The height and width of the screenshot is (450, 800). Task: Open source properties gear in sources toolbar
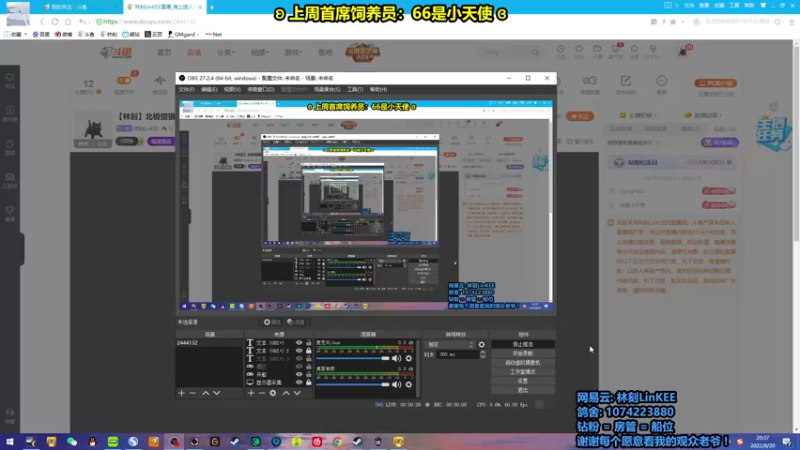point(273,393)
